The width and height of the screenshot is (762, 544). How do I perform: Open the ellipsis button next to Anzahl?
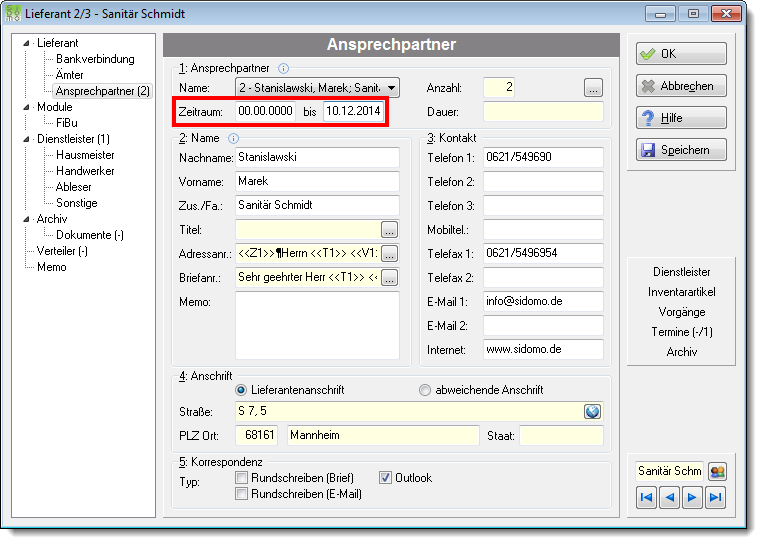coord(593,88)
